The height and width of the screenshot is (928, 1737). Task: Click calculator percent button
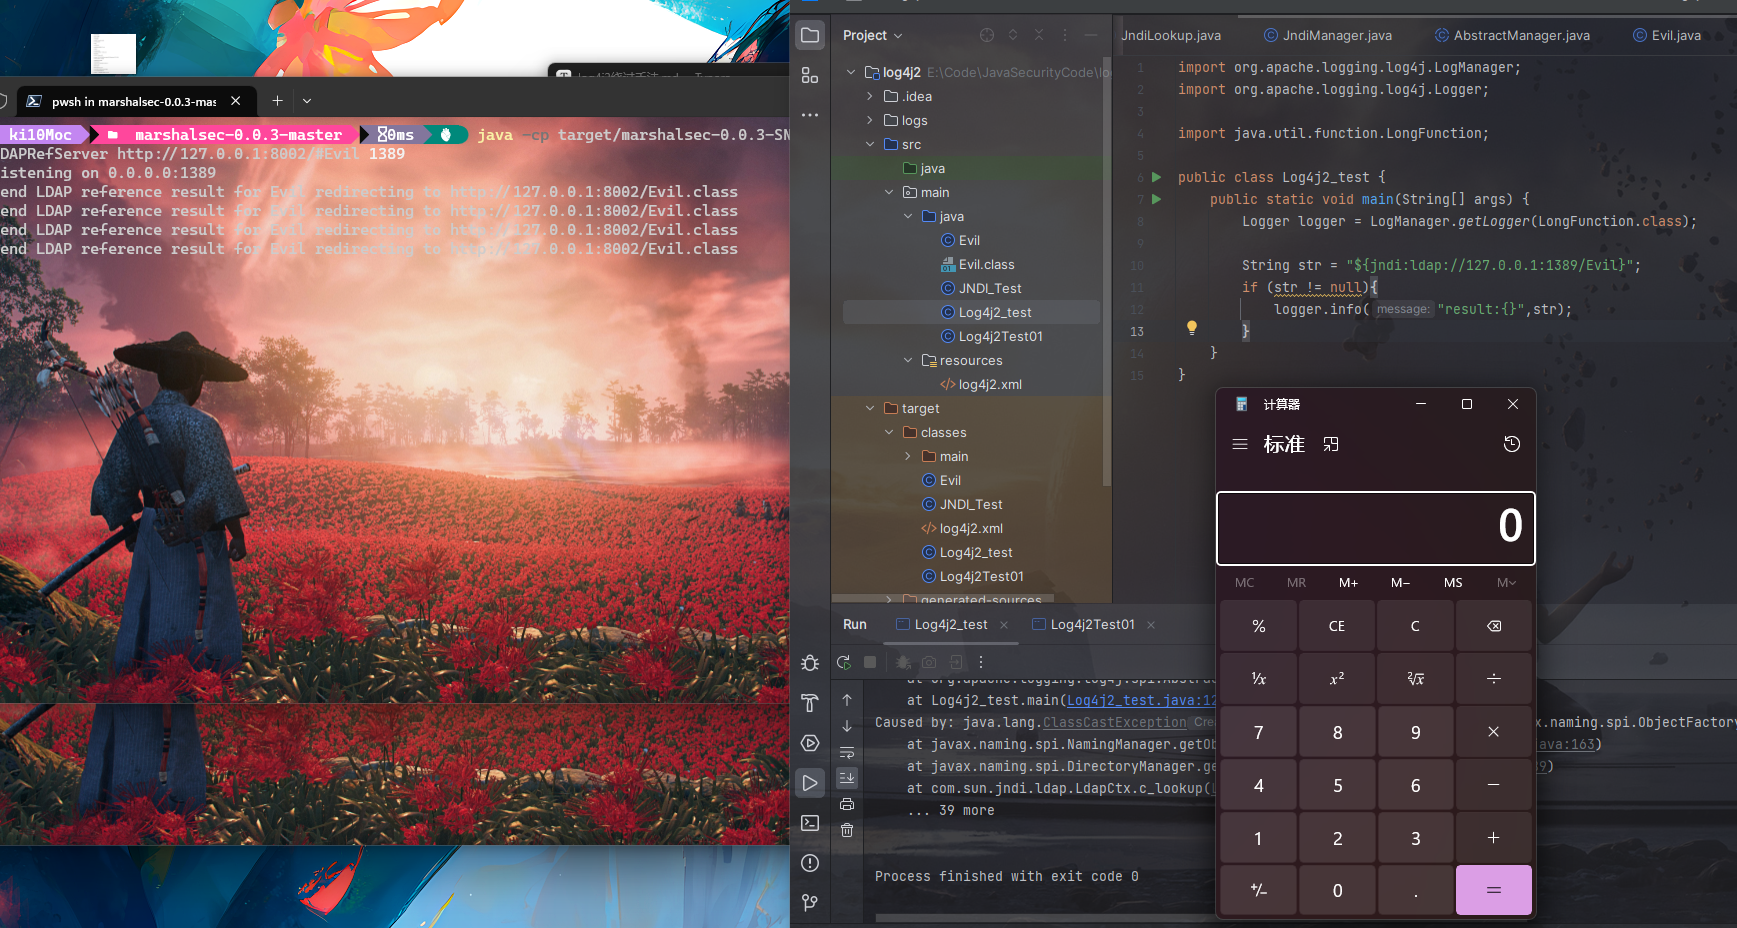click(x=1258, y=626)
